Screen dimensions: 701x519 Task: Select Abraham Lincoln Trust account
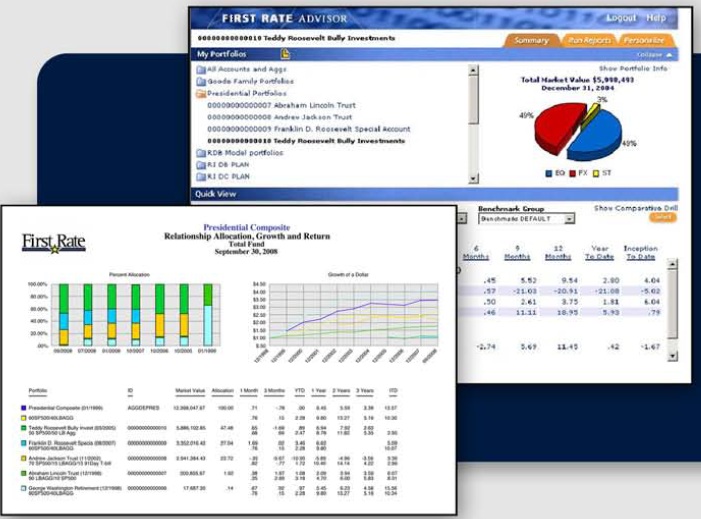(281, 105)
